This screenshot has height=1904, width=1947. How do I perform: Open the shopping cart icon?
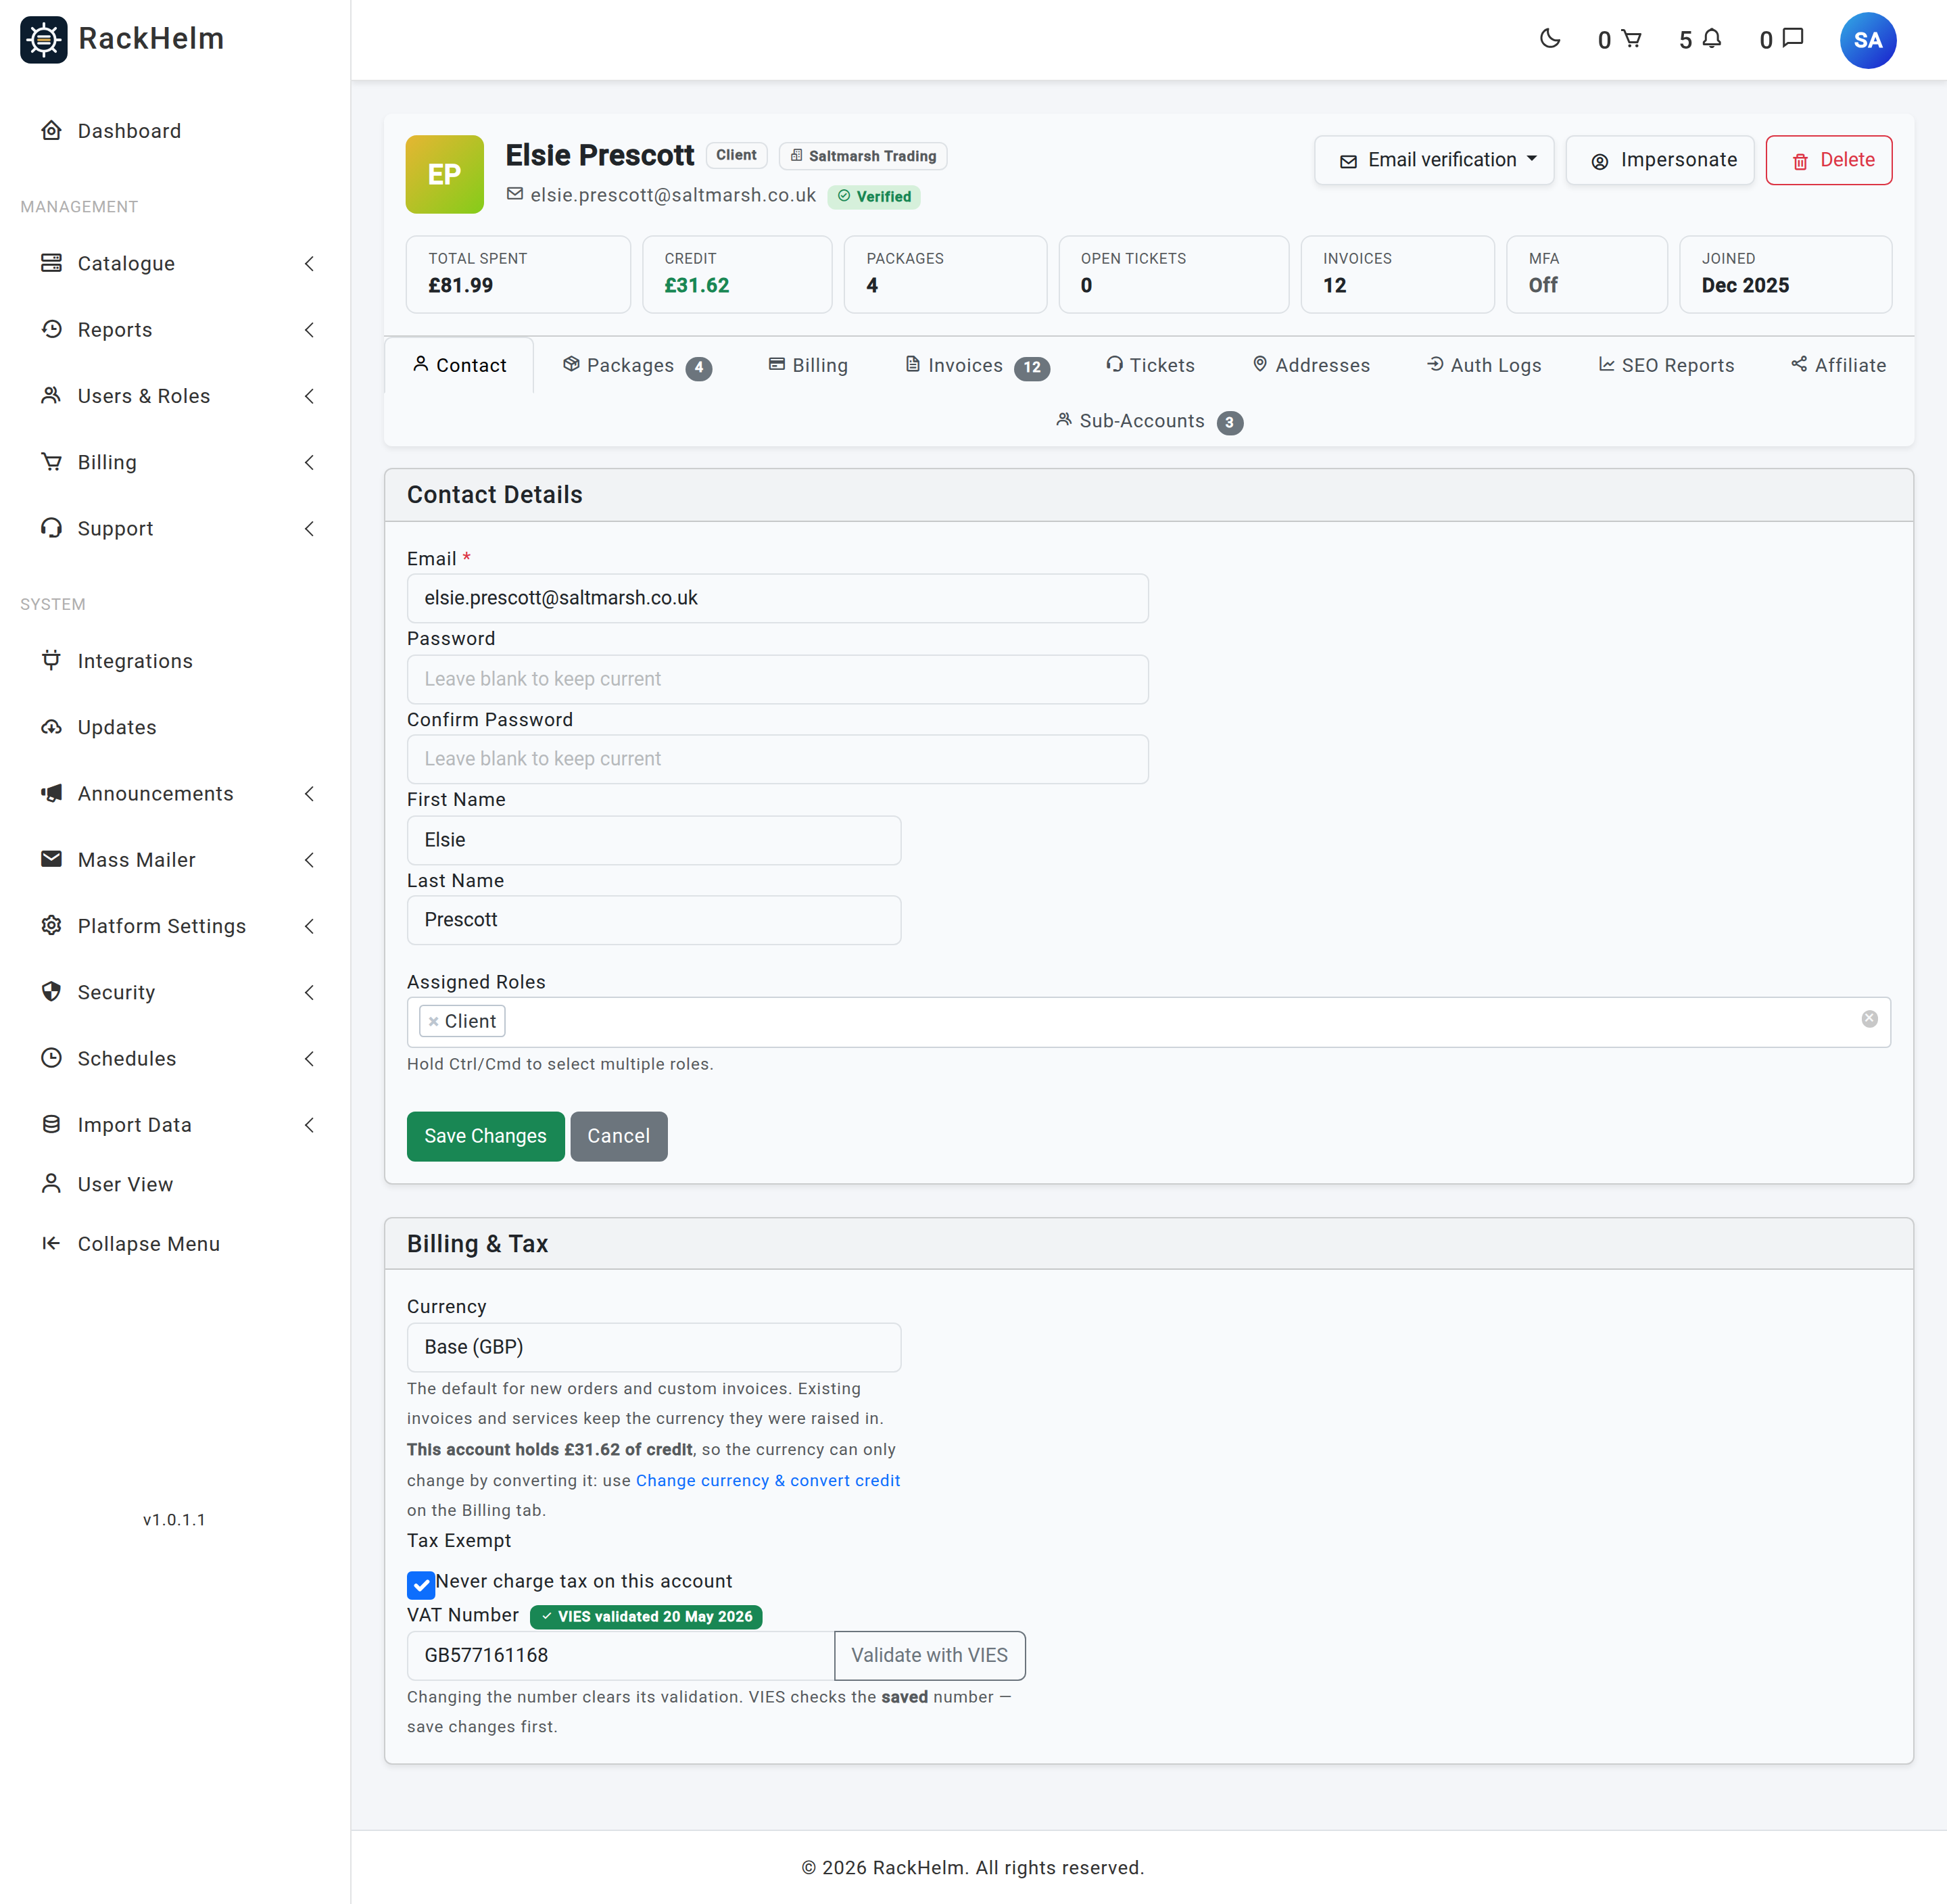click(x=1631, y=39)
